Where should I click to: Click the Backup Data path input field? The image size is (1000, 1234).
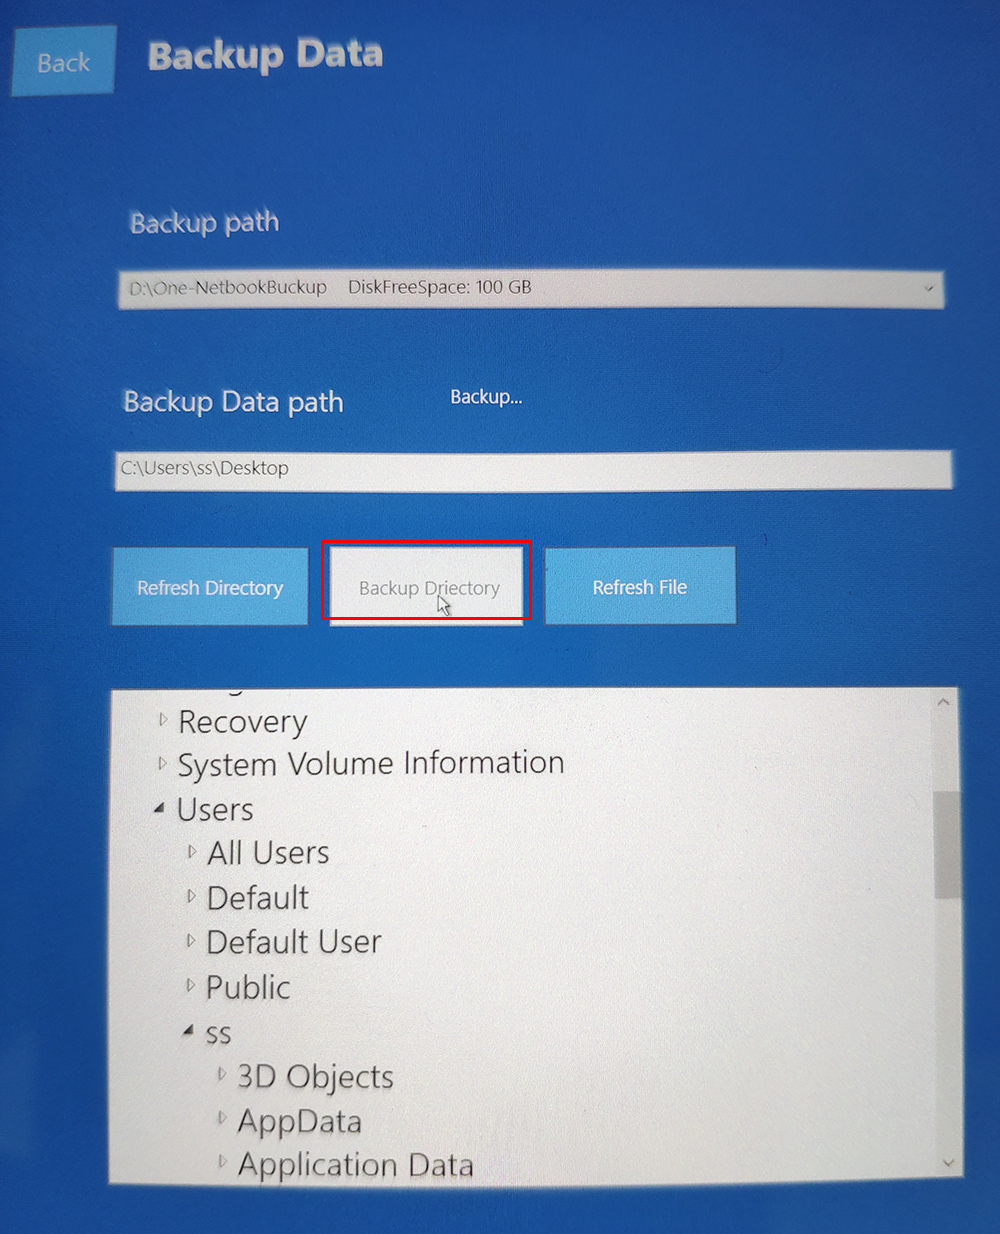click(532, 469)
